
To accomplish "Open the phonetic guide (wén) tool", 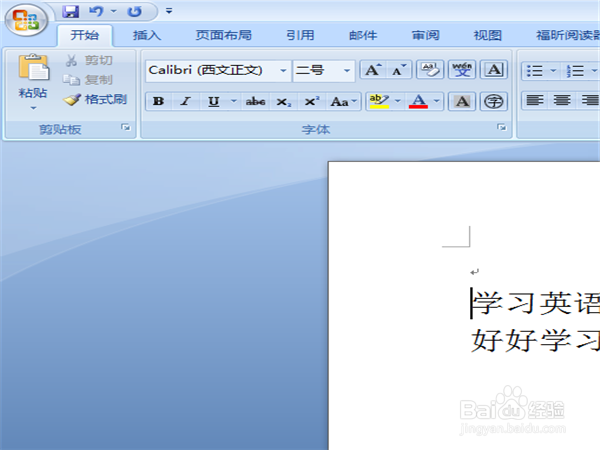I will pos(462,70).
